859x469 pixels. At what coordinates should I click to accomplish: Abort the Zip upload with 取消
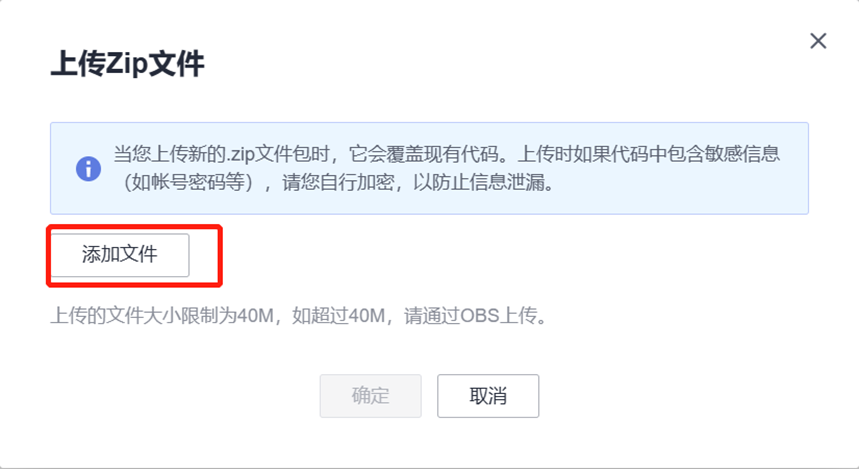coord(488,396)
